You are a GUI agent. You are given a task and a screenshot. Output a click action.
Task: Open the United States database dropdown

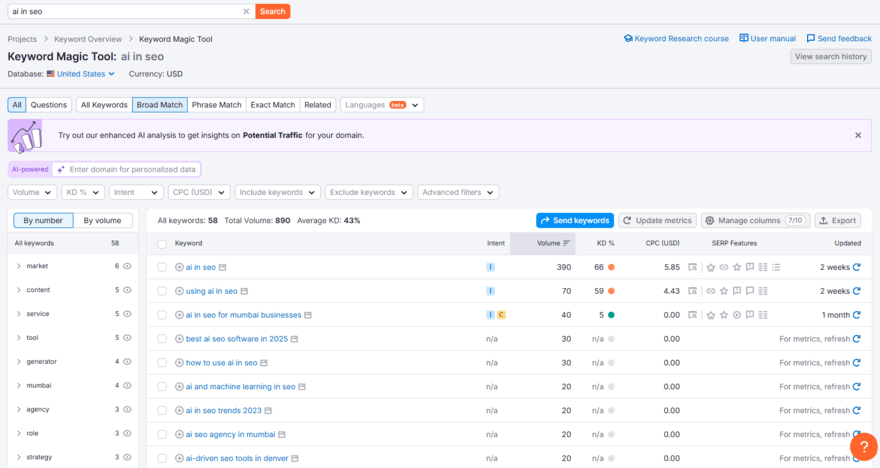pos(81,74)
